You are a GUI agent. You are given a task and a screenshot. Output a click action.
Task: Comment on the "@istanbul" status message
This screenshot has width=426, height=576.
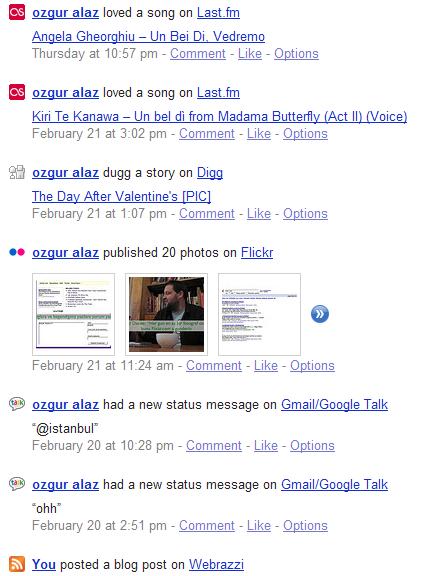pos(214,446)
